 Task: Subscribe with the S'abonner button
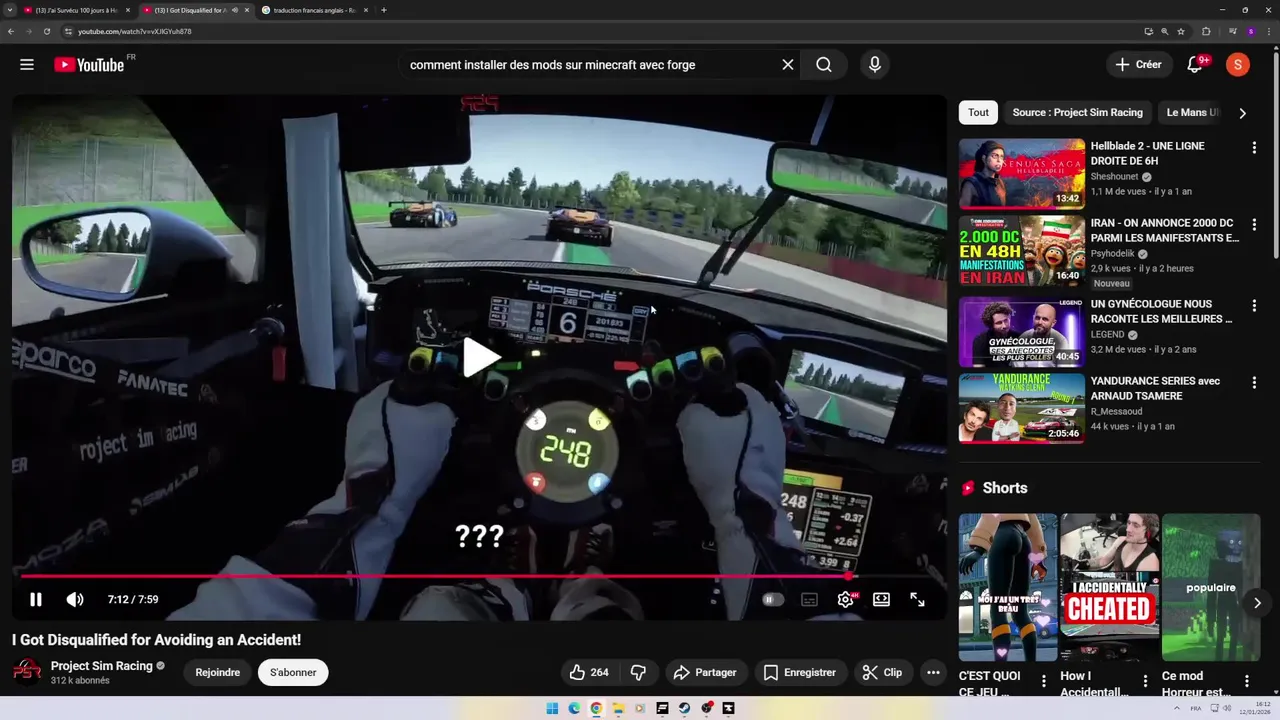(293, 673)
